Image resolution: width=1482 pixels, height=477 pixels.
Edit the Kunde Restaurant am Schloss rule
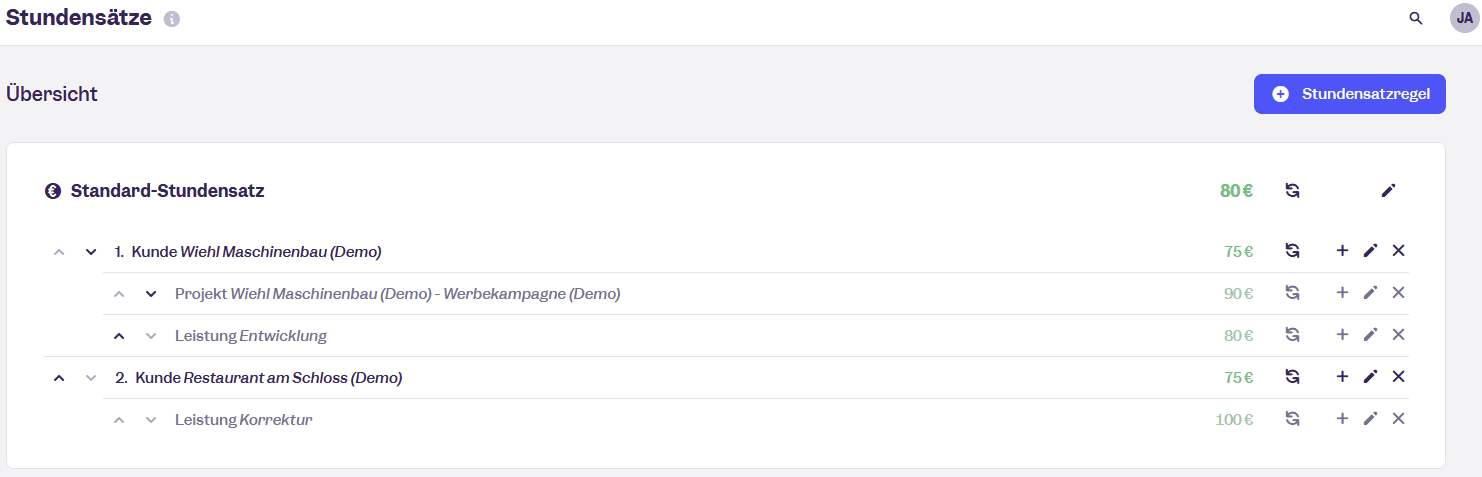(x=1370, y=377)
